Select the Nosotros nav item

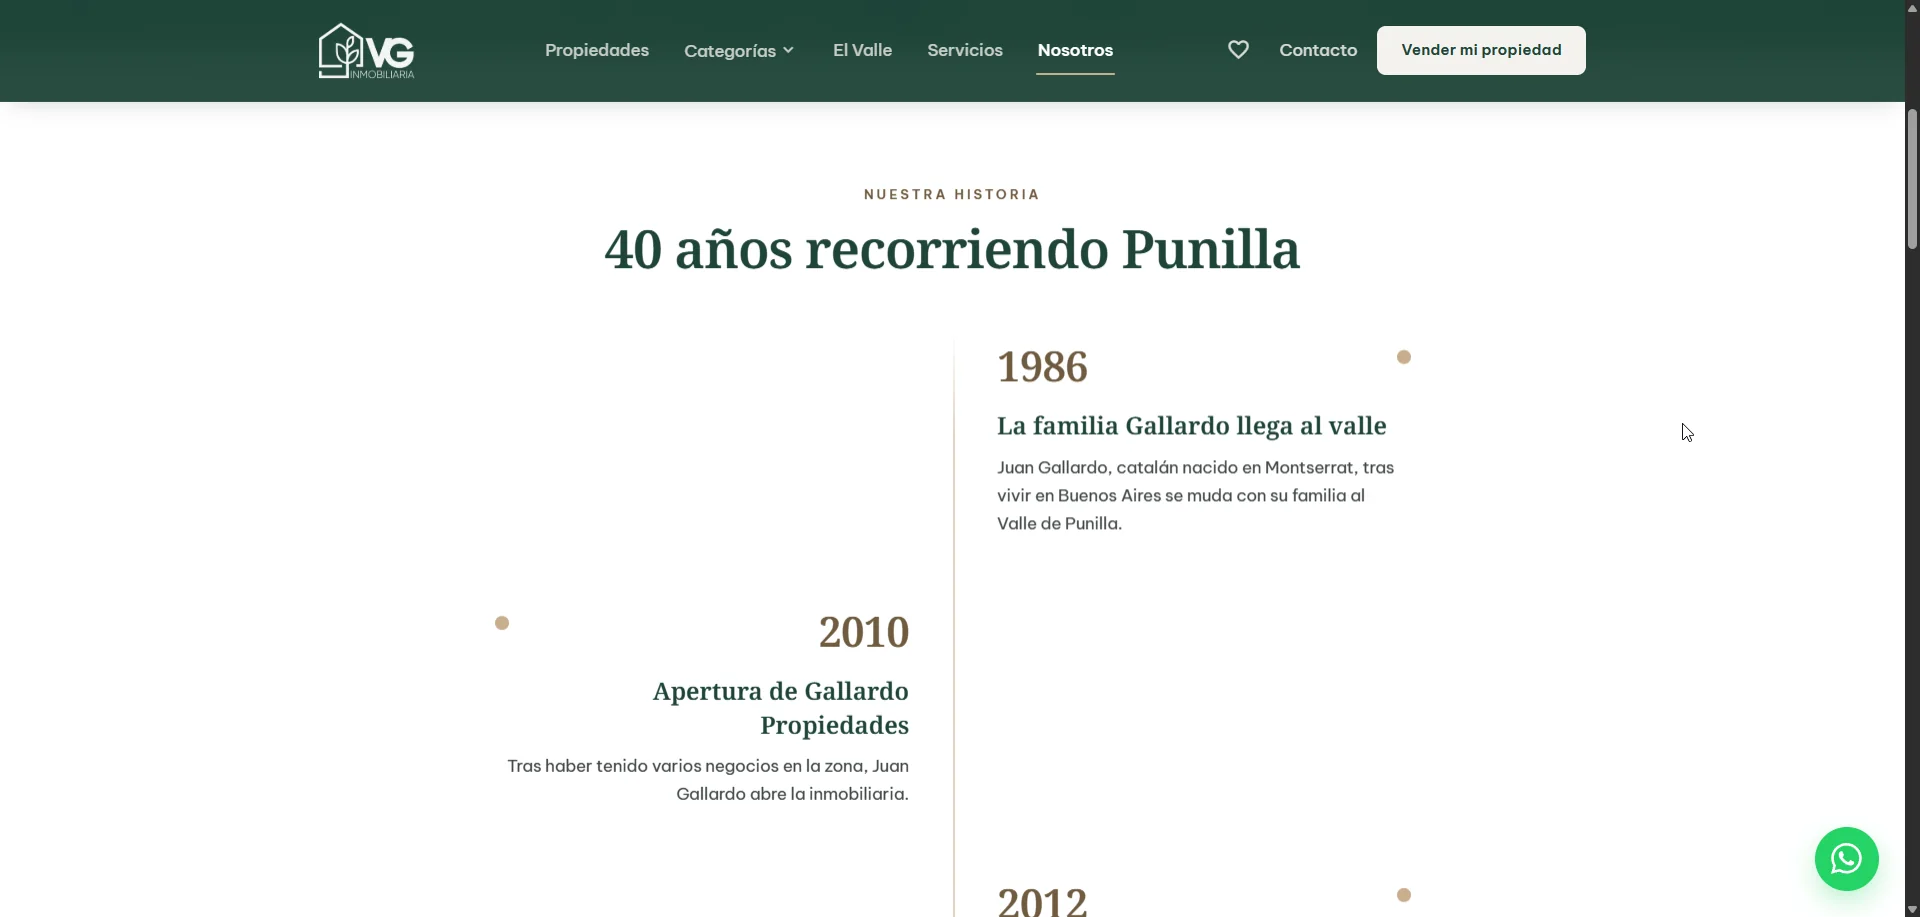[x=1075, y=50]
